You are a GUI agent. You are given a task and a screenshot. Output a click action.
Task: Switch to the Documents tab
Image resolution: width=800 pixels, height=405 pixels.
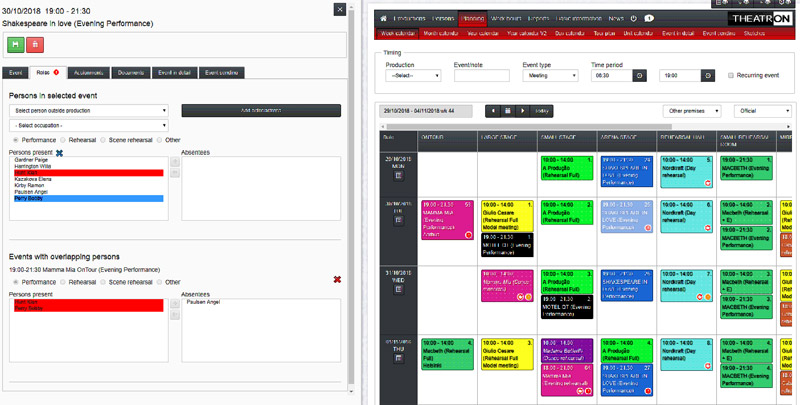coord(130,73)
